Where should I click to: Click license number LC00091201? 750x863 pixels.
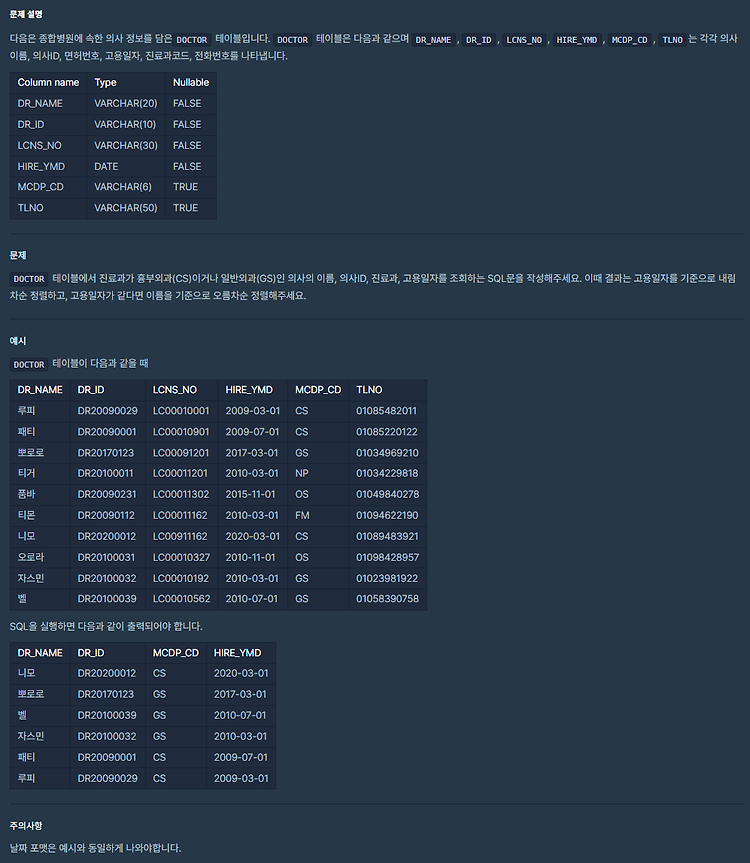(x=181, y=452)
